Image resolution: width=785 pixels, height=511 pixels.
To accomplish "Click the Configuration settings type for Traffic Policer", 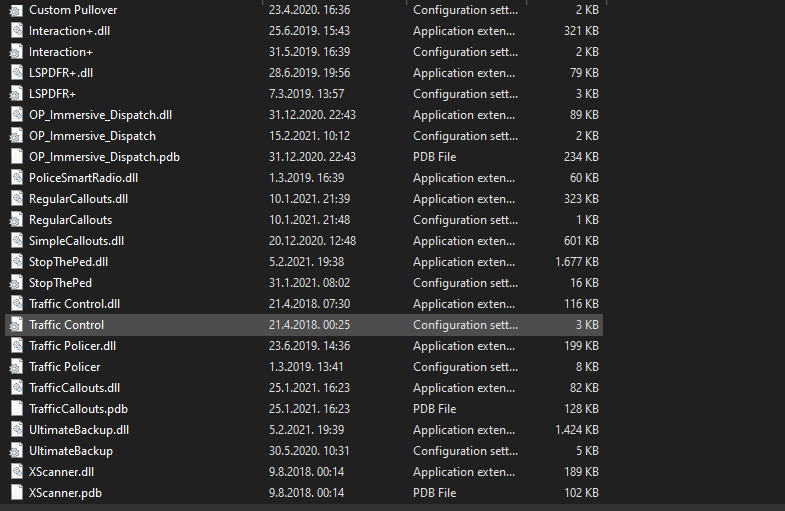I will [x=466, y=367].
